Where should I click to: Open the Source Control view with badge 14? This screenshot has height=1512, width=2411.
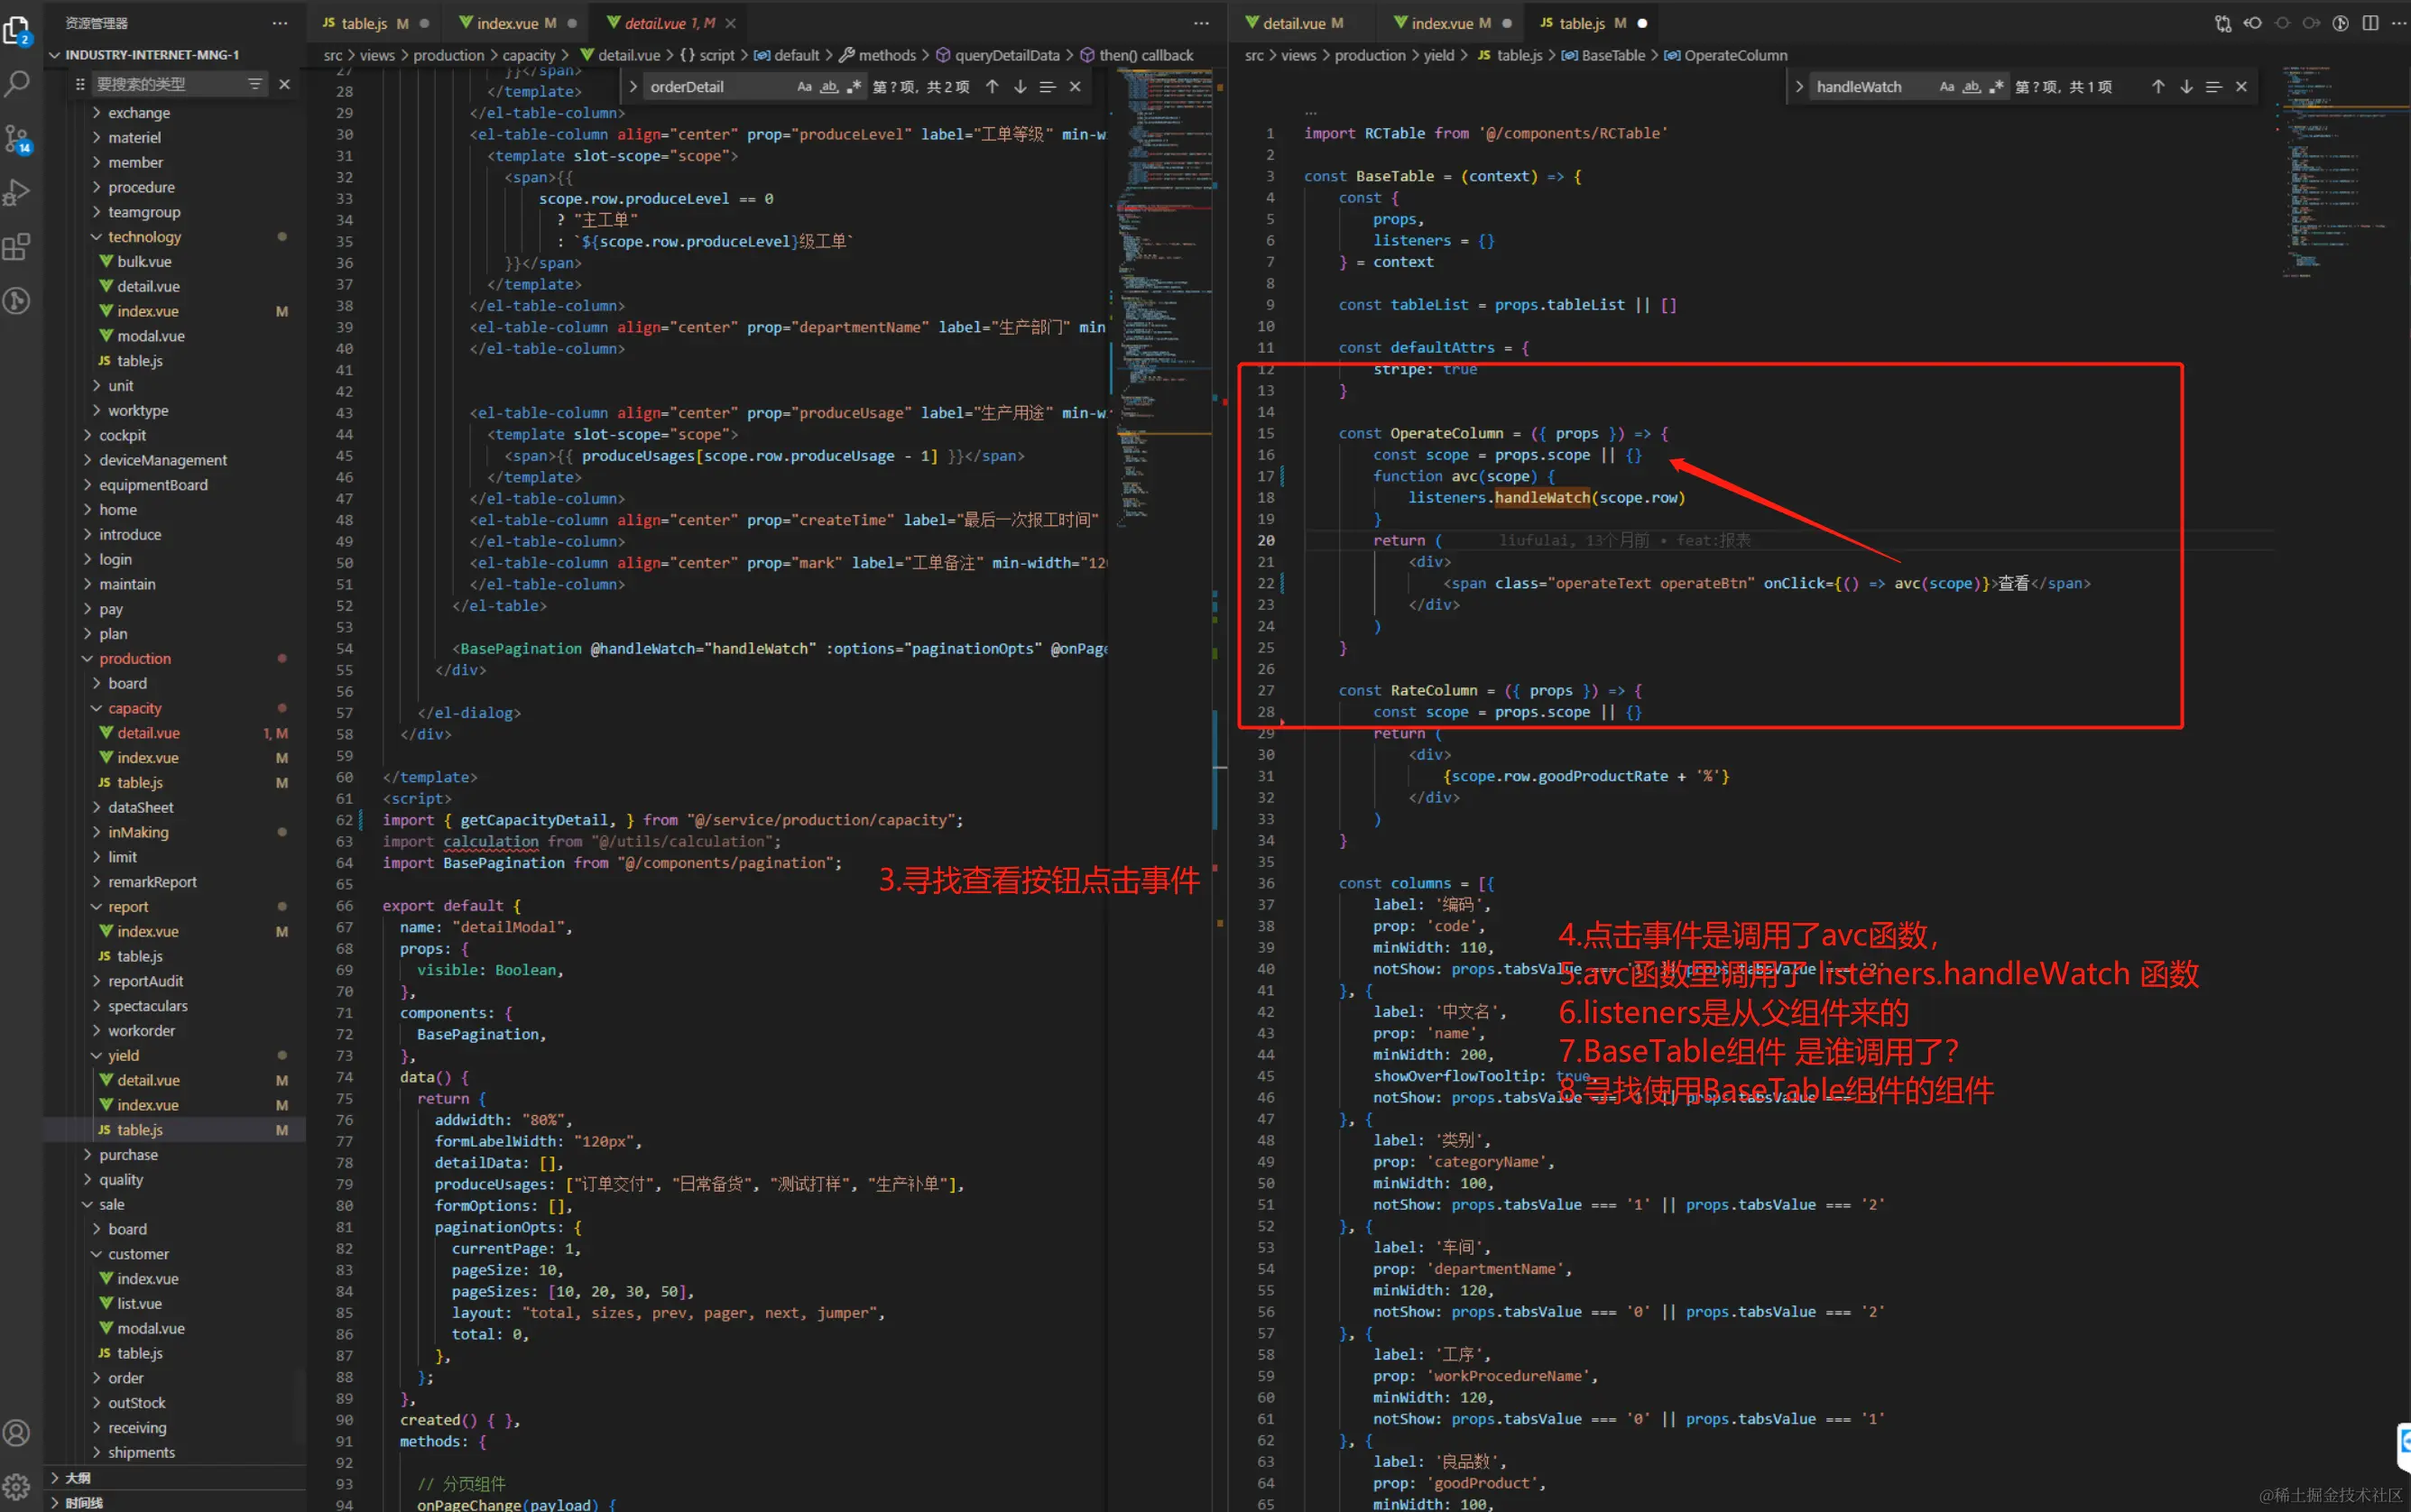(x=17, y=138)
